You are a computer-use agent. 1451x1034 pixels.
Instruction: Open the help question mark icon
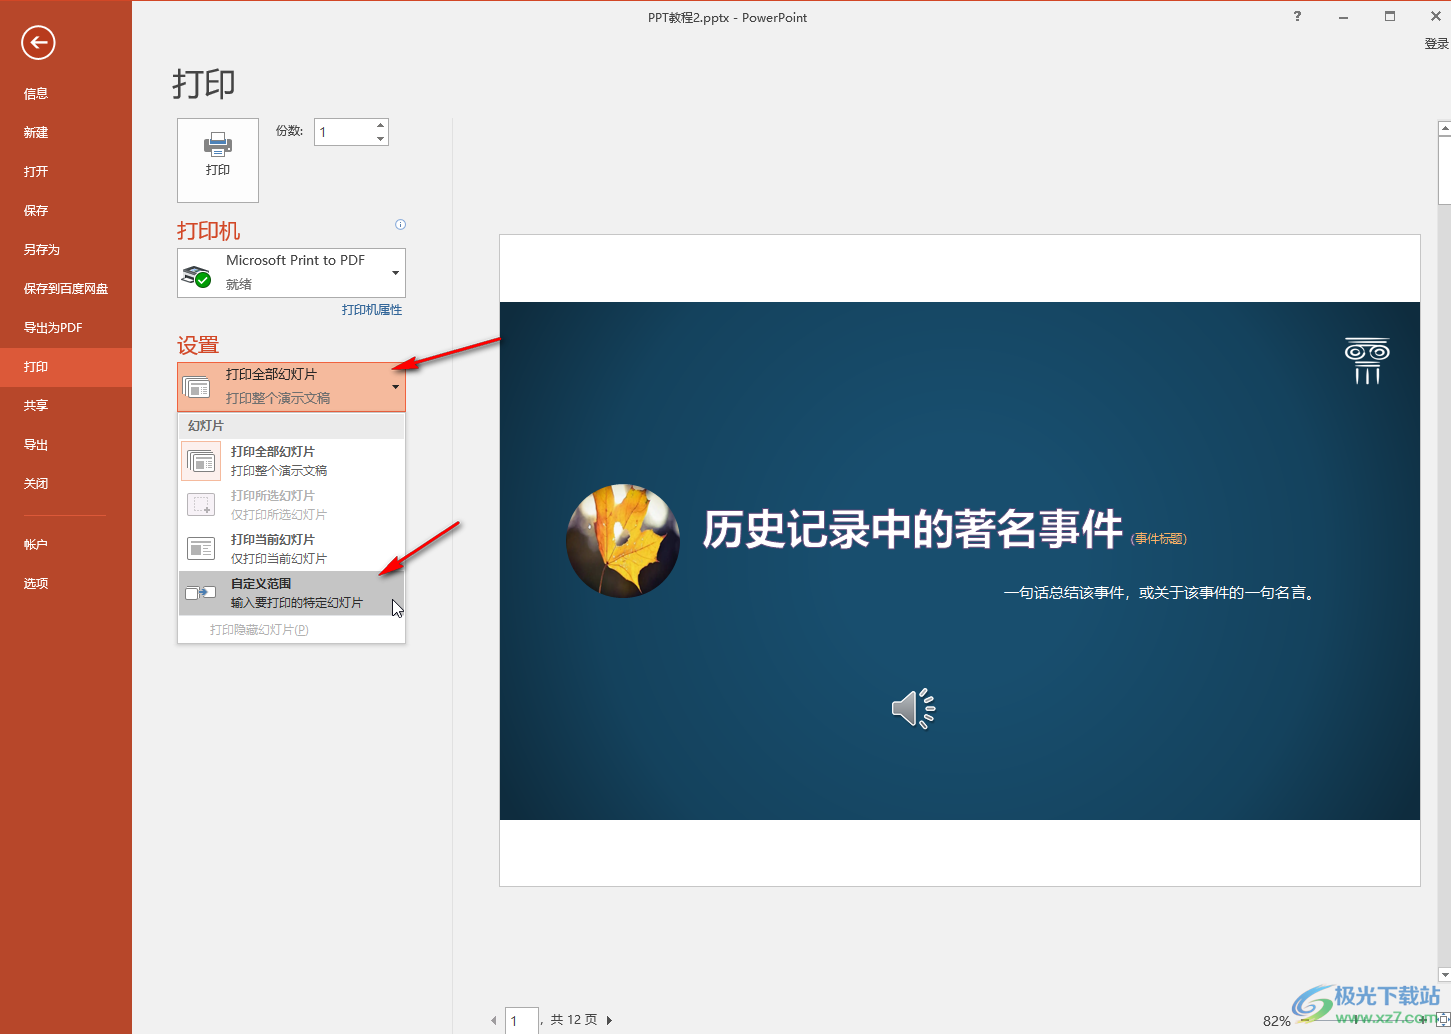point(1297,16)
